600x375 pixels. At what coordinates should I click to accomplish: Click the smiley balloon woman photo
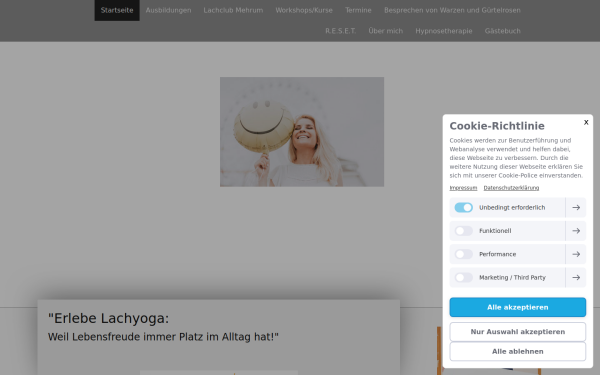tap(302, 132)
